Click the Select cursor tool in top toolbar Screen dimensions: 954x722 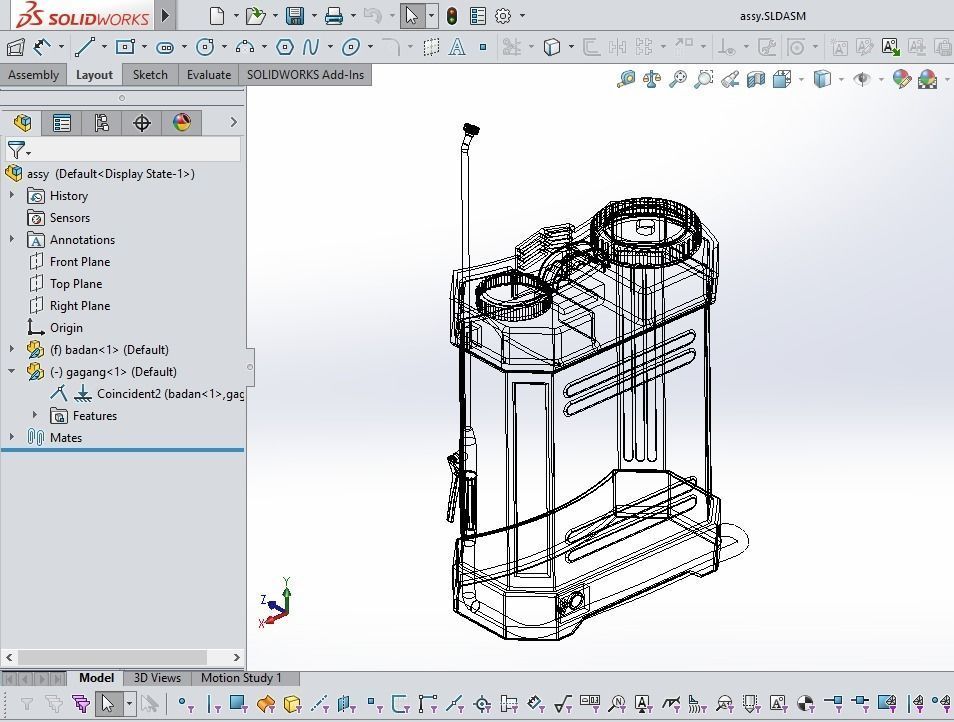pos(412,16)
